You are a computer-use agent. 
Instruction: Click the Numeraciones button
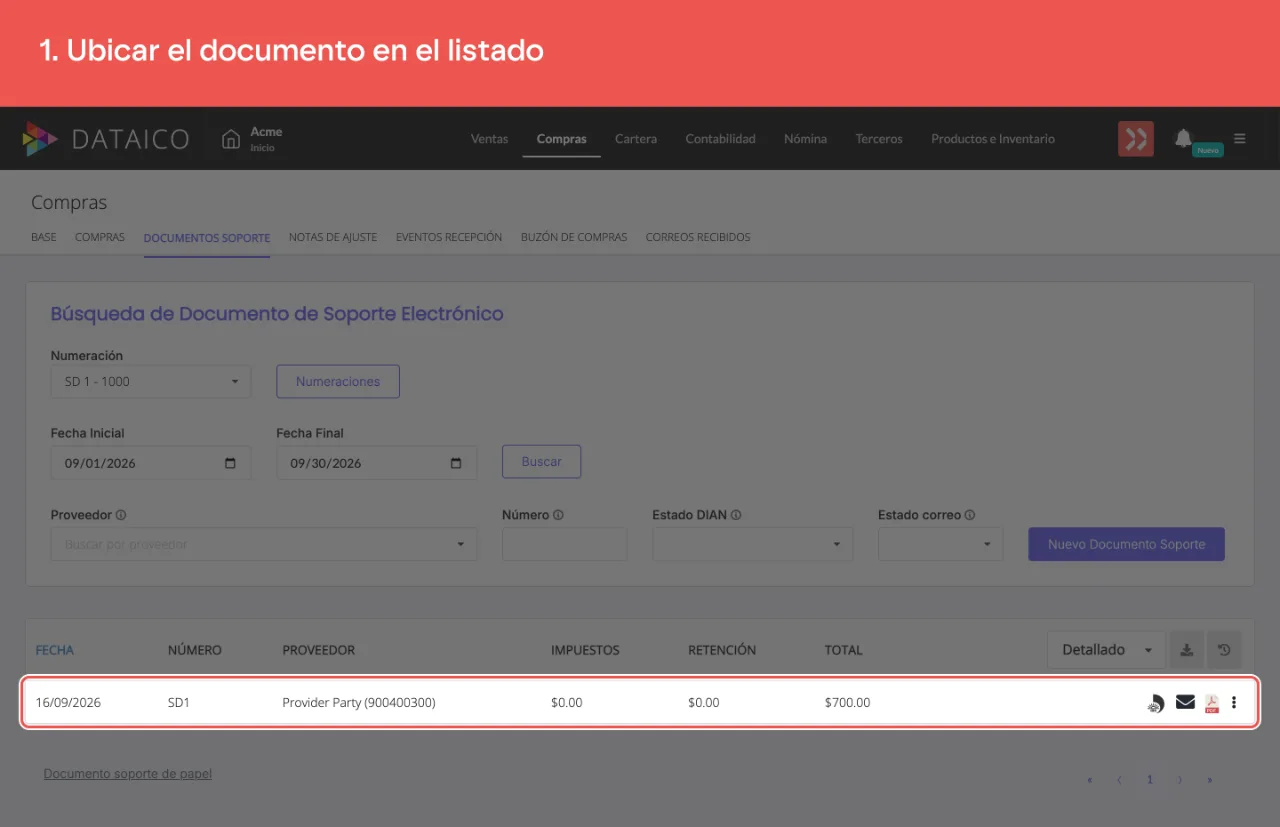pos(338,381)
